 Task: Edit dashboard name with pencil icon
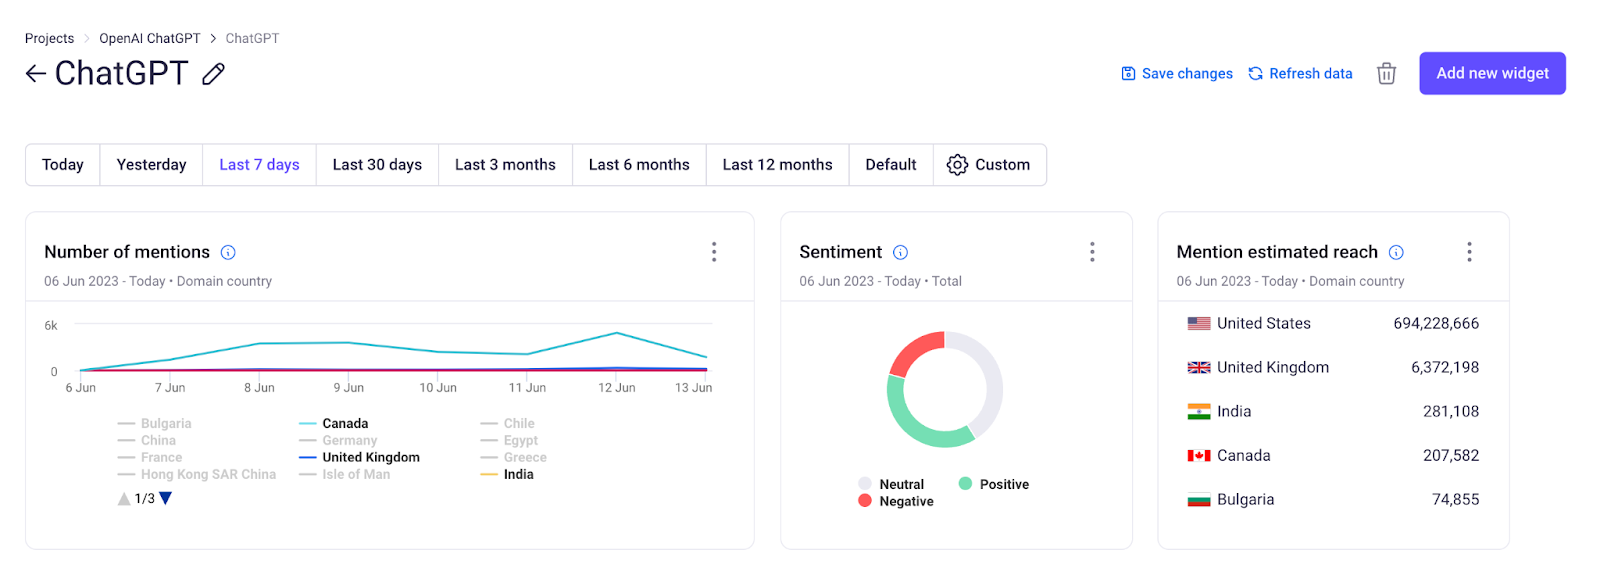(x=213, y=74)
